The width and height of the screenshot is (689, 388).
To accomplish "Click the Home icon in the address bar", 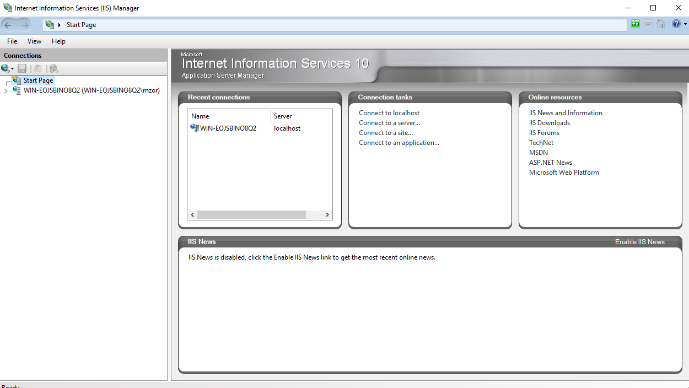I will click(661, 24).
